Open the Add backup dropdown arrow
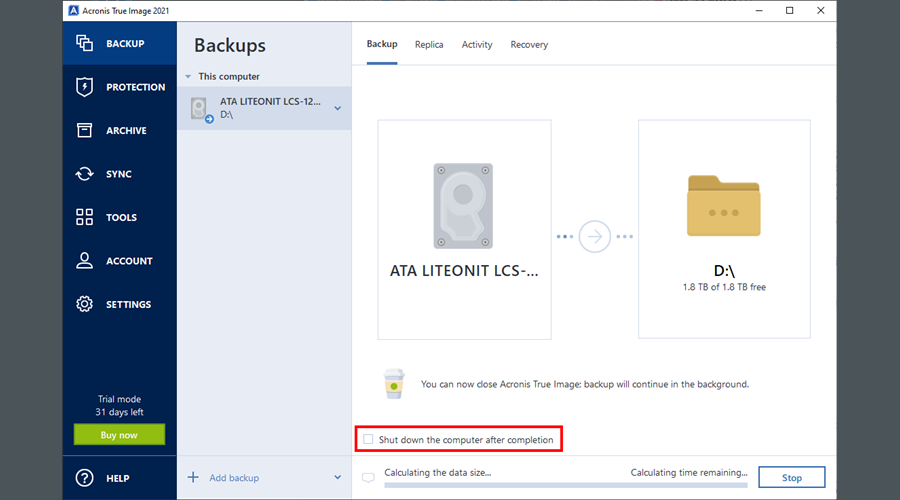 pyautogui.click(x=337, y=478)
